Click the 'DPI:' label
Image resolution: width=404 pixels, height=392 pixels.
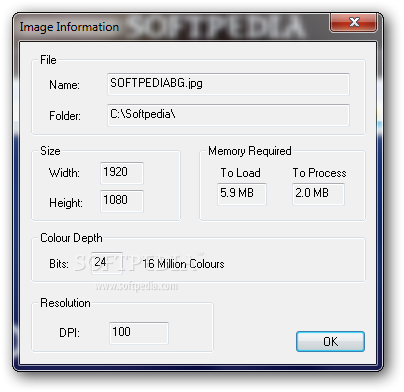click(69, 333)
